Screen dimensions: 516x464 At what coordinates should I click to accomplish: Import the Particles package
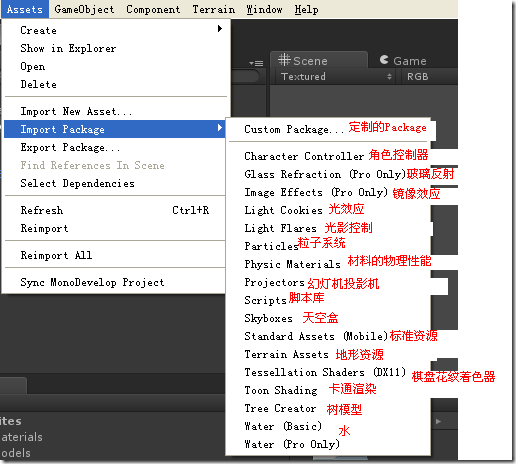coord(328,246)
